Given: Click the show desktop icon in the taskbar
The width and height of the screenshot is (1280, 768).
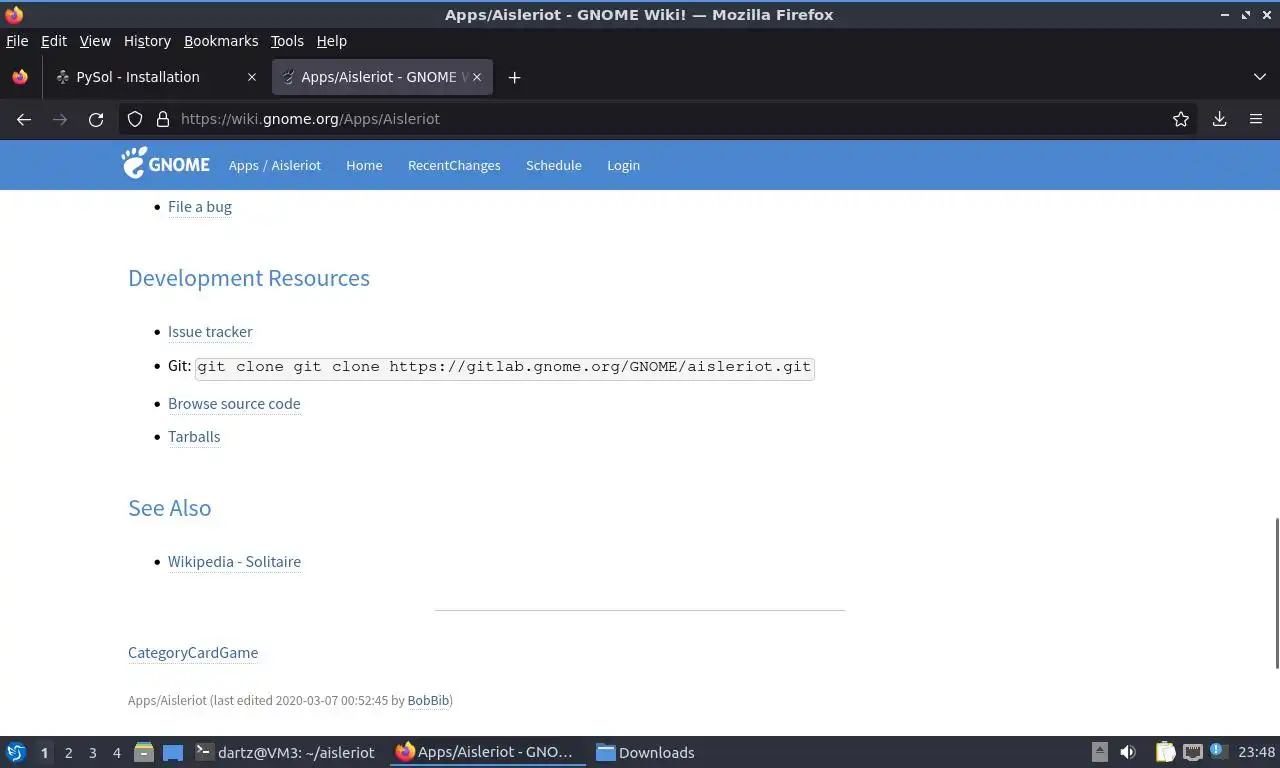Looking at the screenshot, I should [173, 752].
